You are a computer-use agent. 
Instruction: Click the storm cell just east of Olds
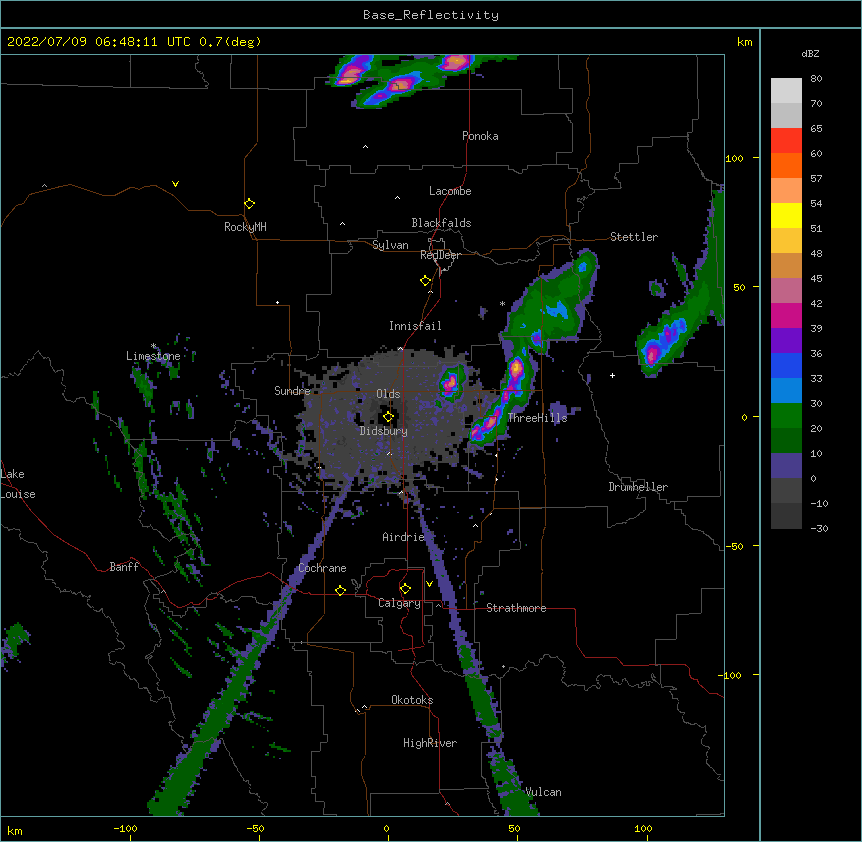451,383
